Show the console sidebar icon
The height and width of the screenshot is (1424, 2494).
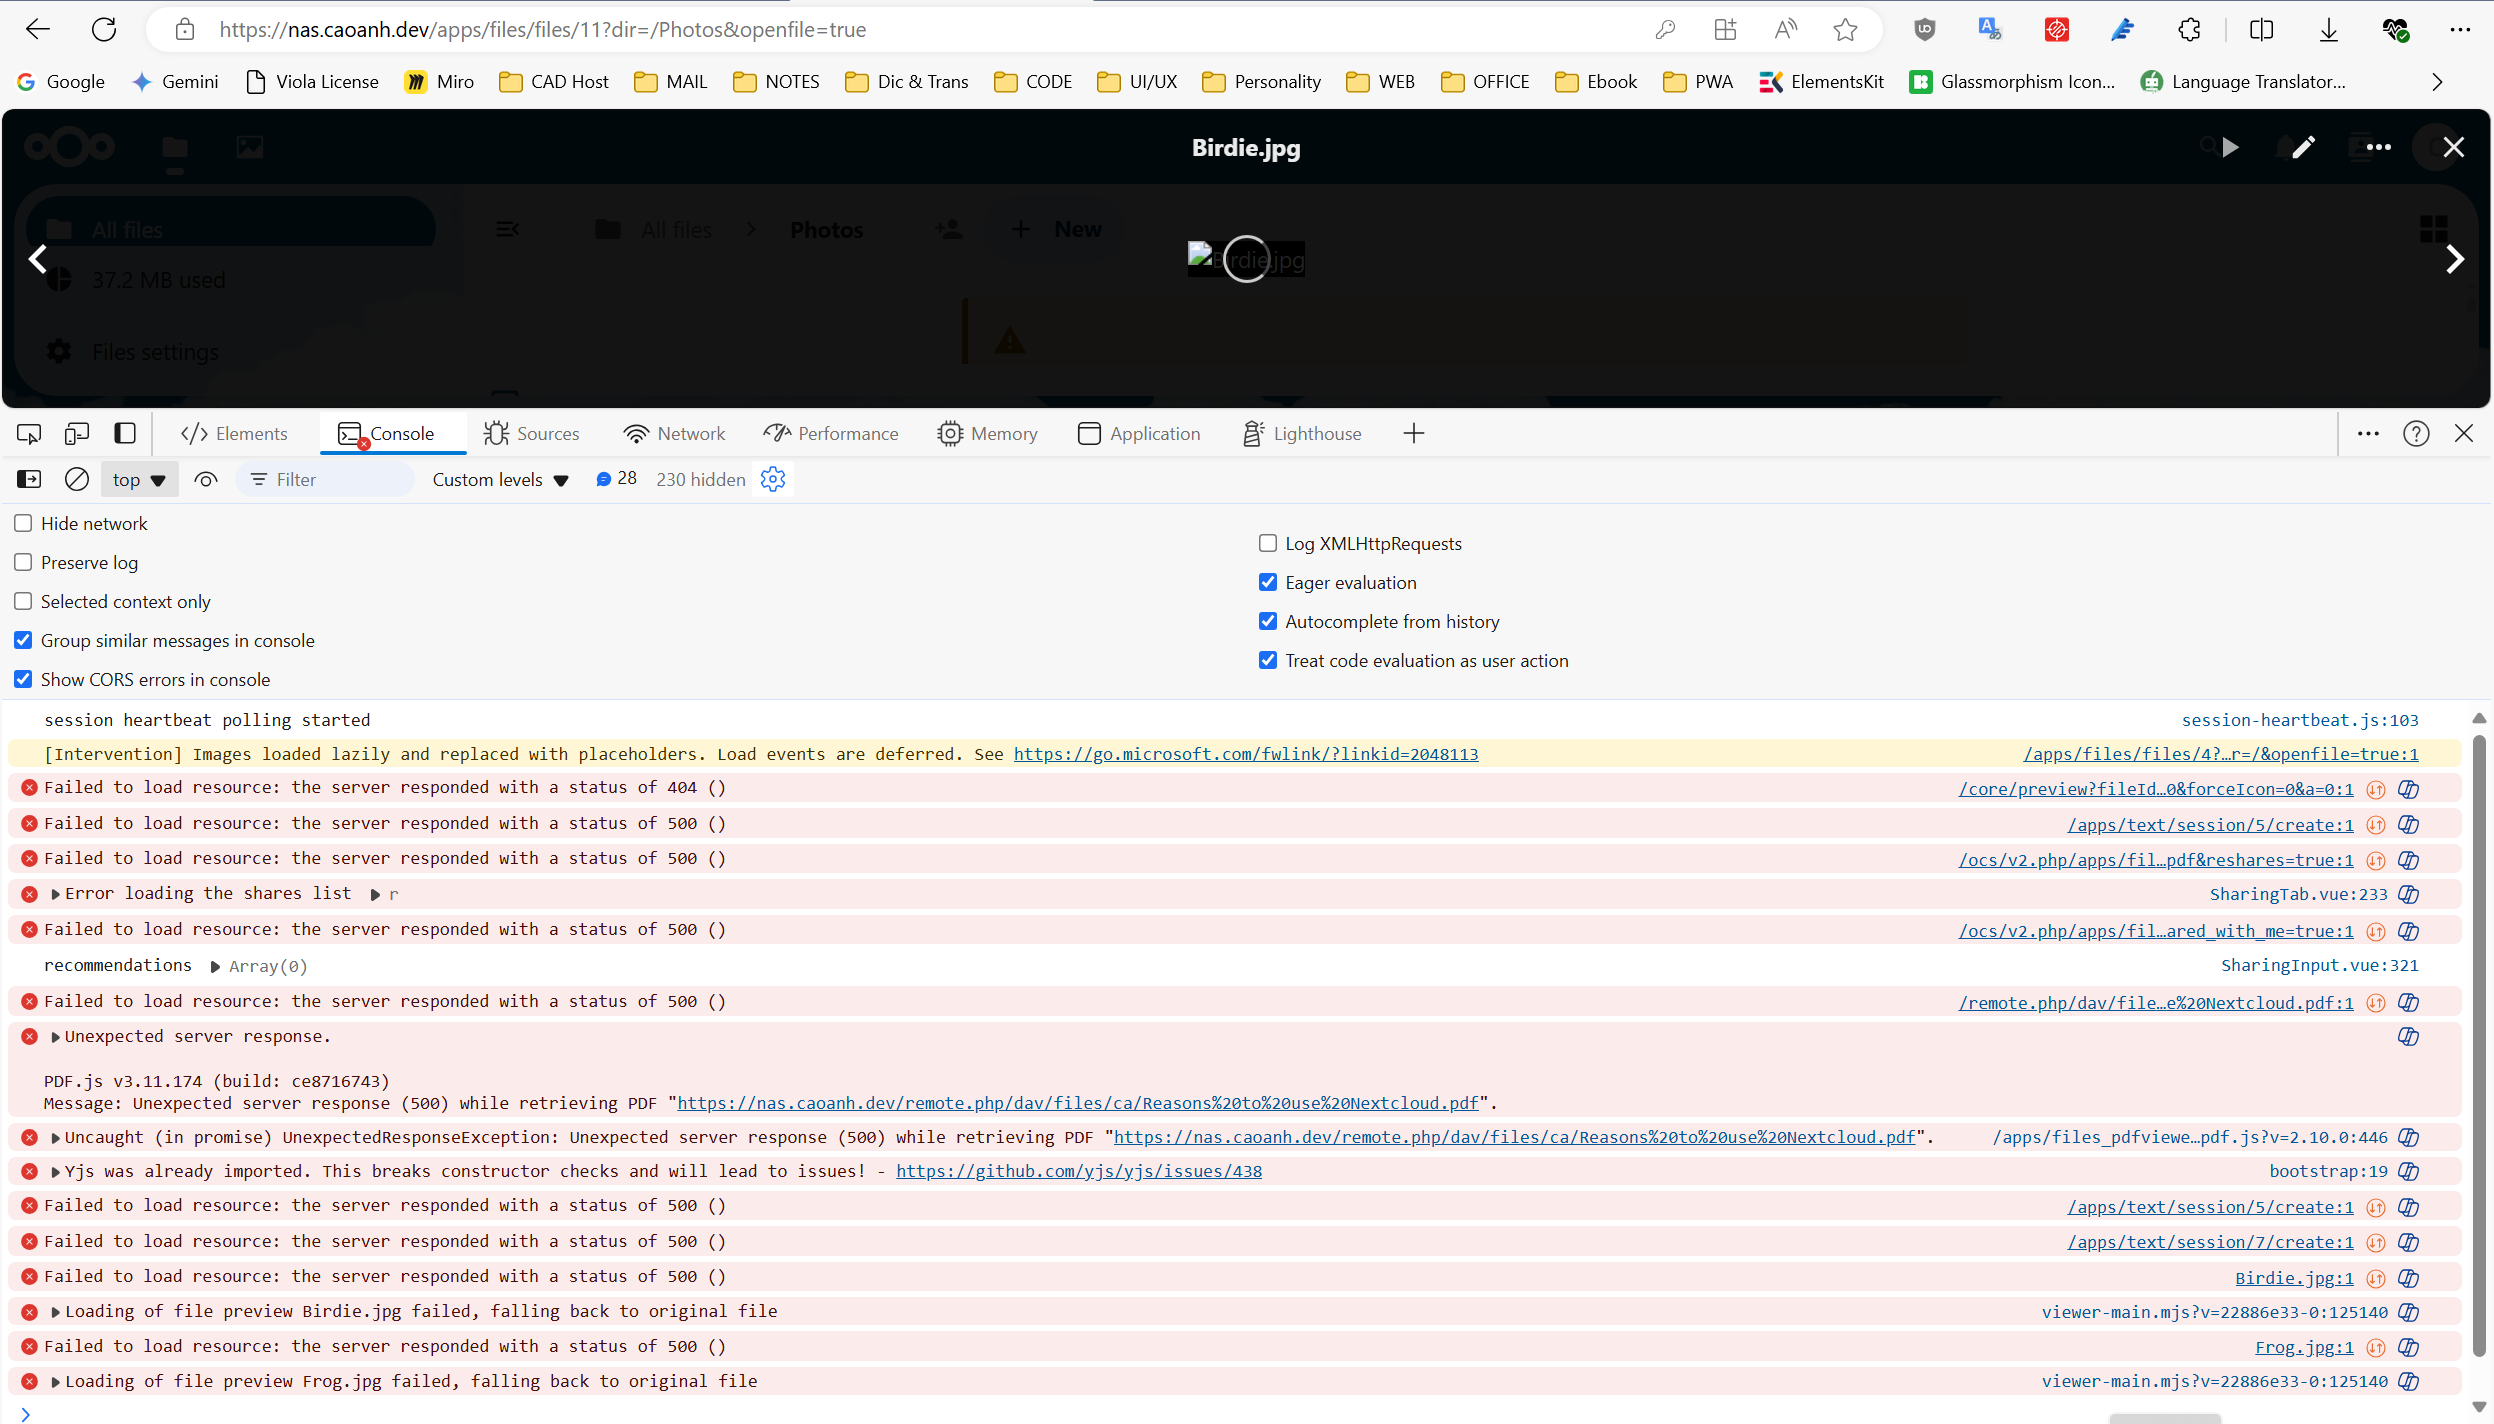click(29, 480)
